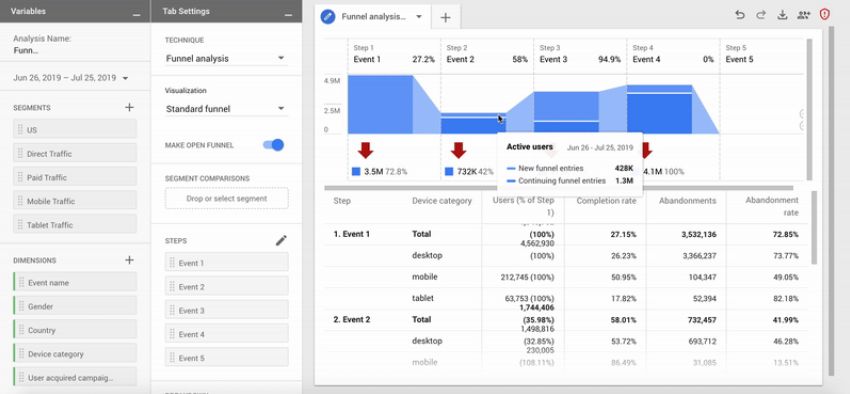Screen dimensions: 850x394
Task: Click the redo arrow icon
Action: coord(761,15)
